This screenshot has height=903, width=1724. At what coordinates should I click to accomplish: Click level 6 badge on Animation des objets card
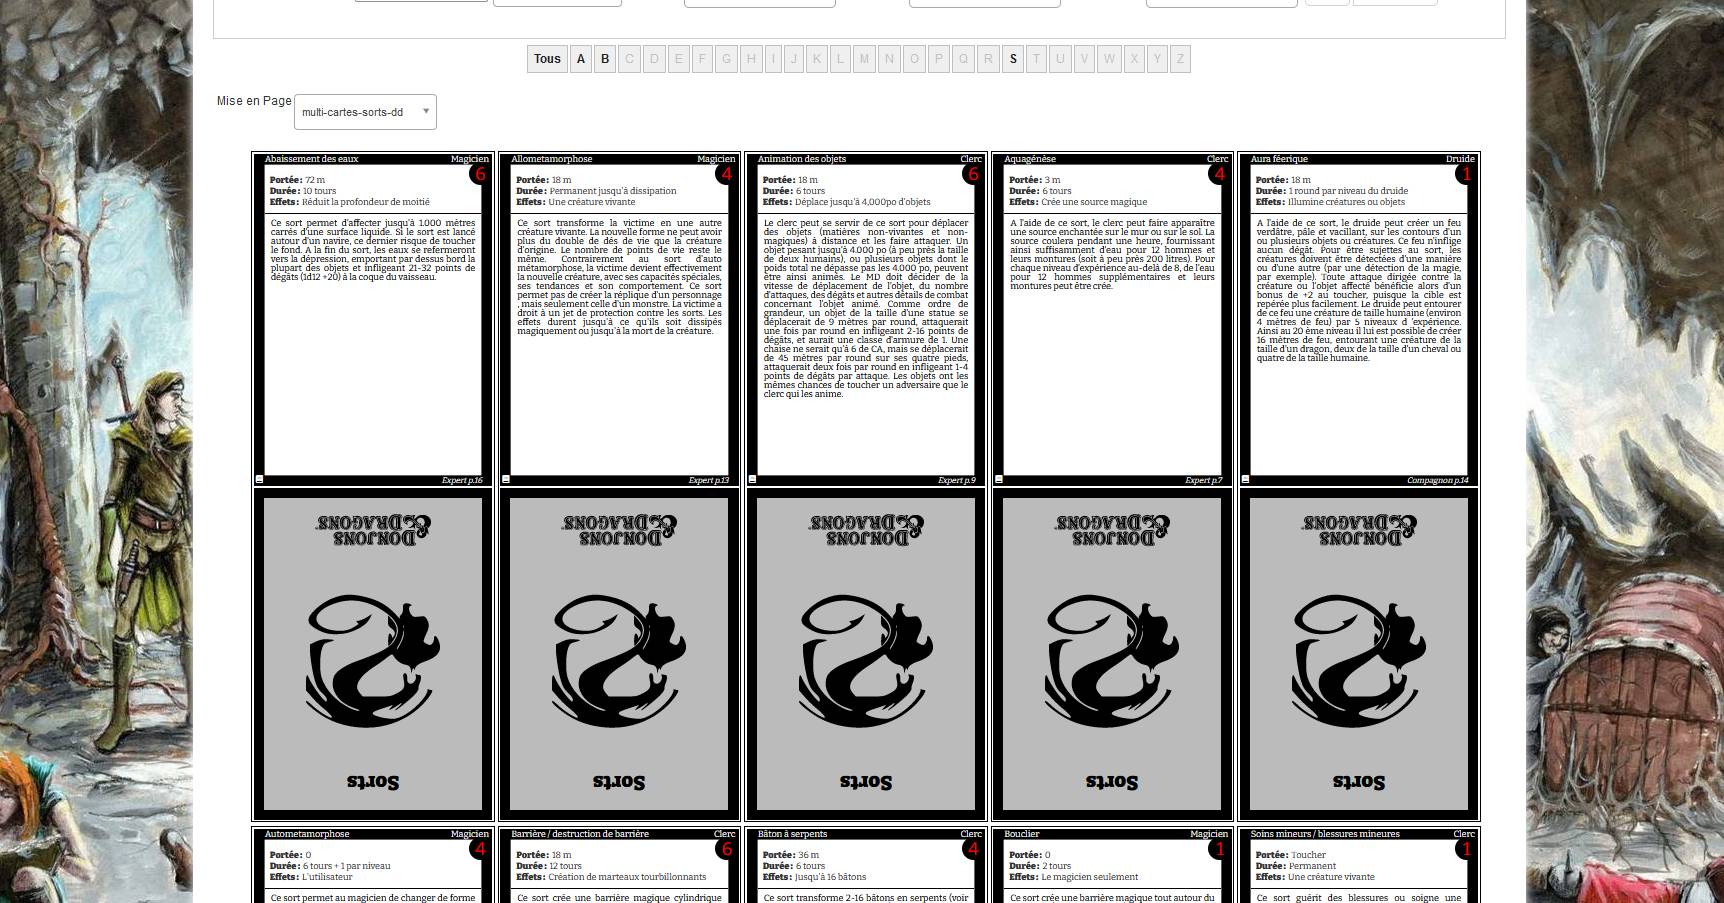click(973, 174)
